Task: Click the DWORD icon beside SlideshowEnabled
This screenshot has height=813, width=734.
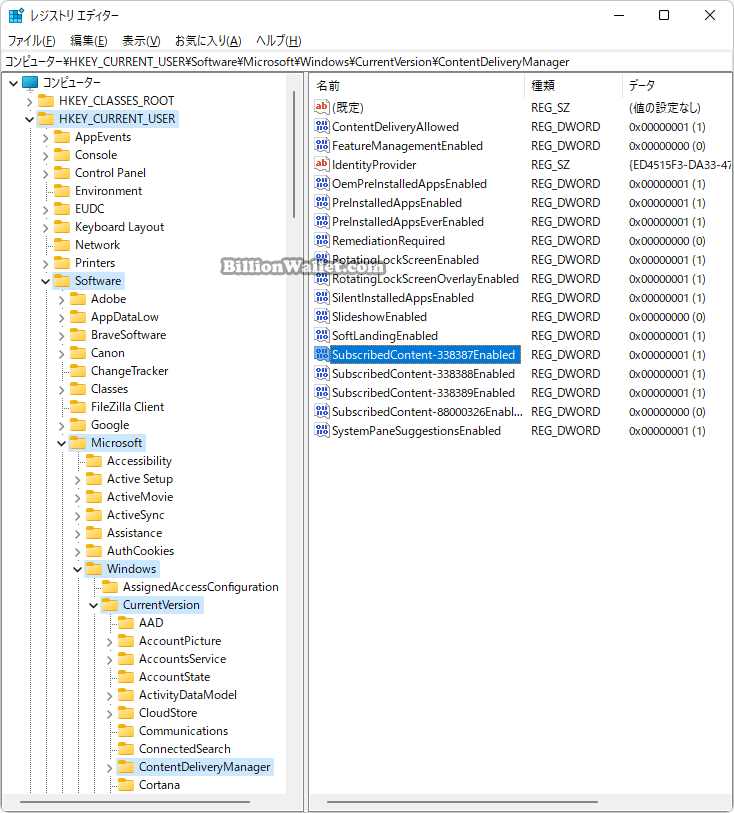Action: tap(321, 316)
